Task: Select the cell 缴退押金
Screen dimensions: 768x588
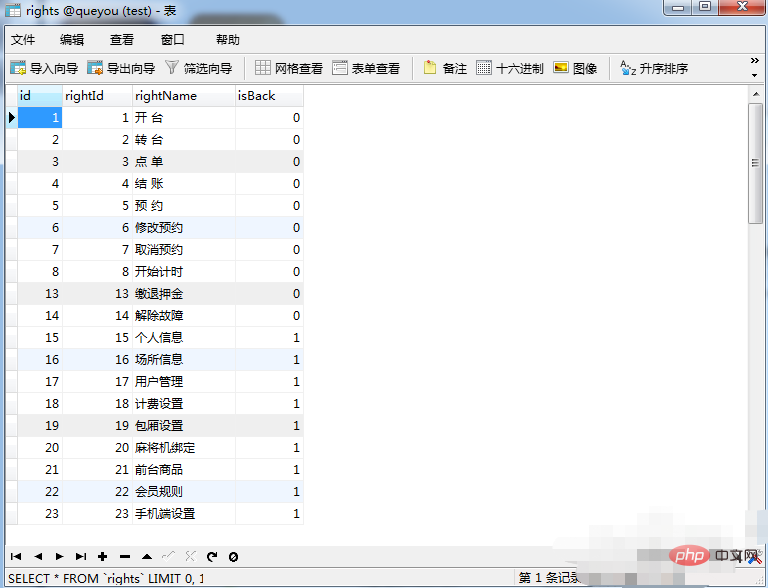Action: pyautogui.click(x=184, y=294)
